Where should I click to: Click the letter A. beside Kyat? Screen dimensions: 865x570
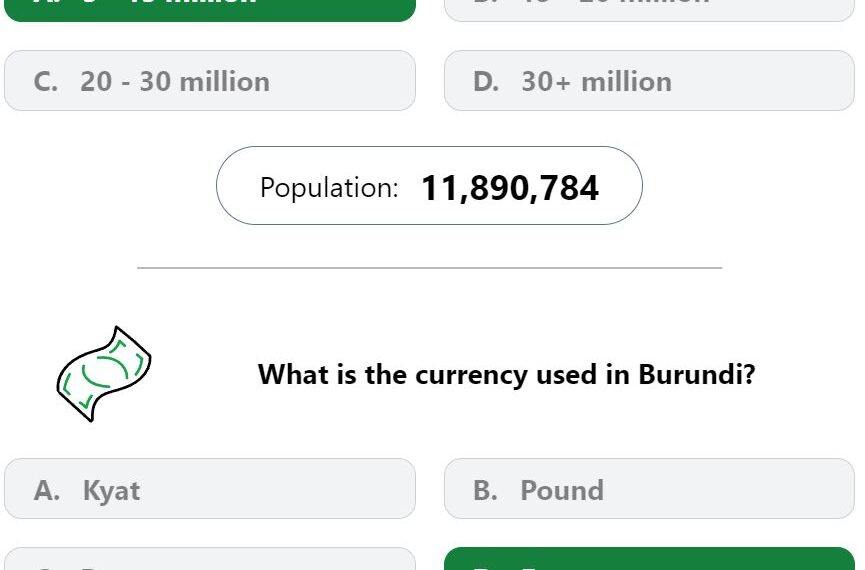coord(47,490)
